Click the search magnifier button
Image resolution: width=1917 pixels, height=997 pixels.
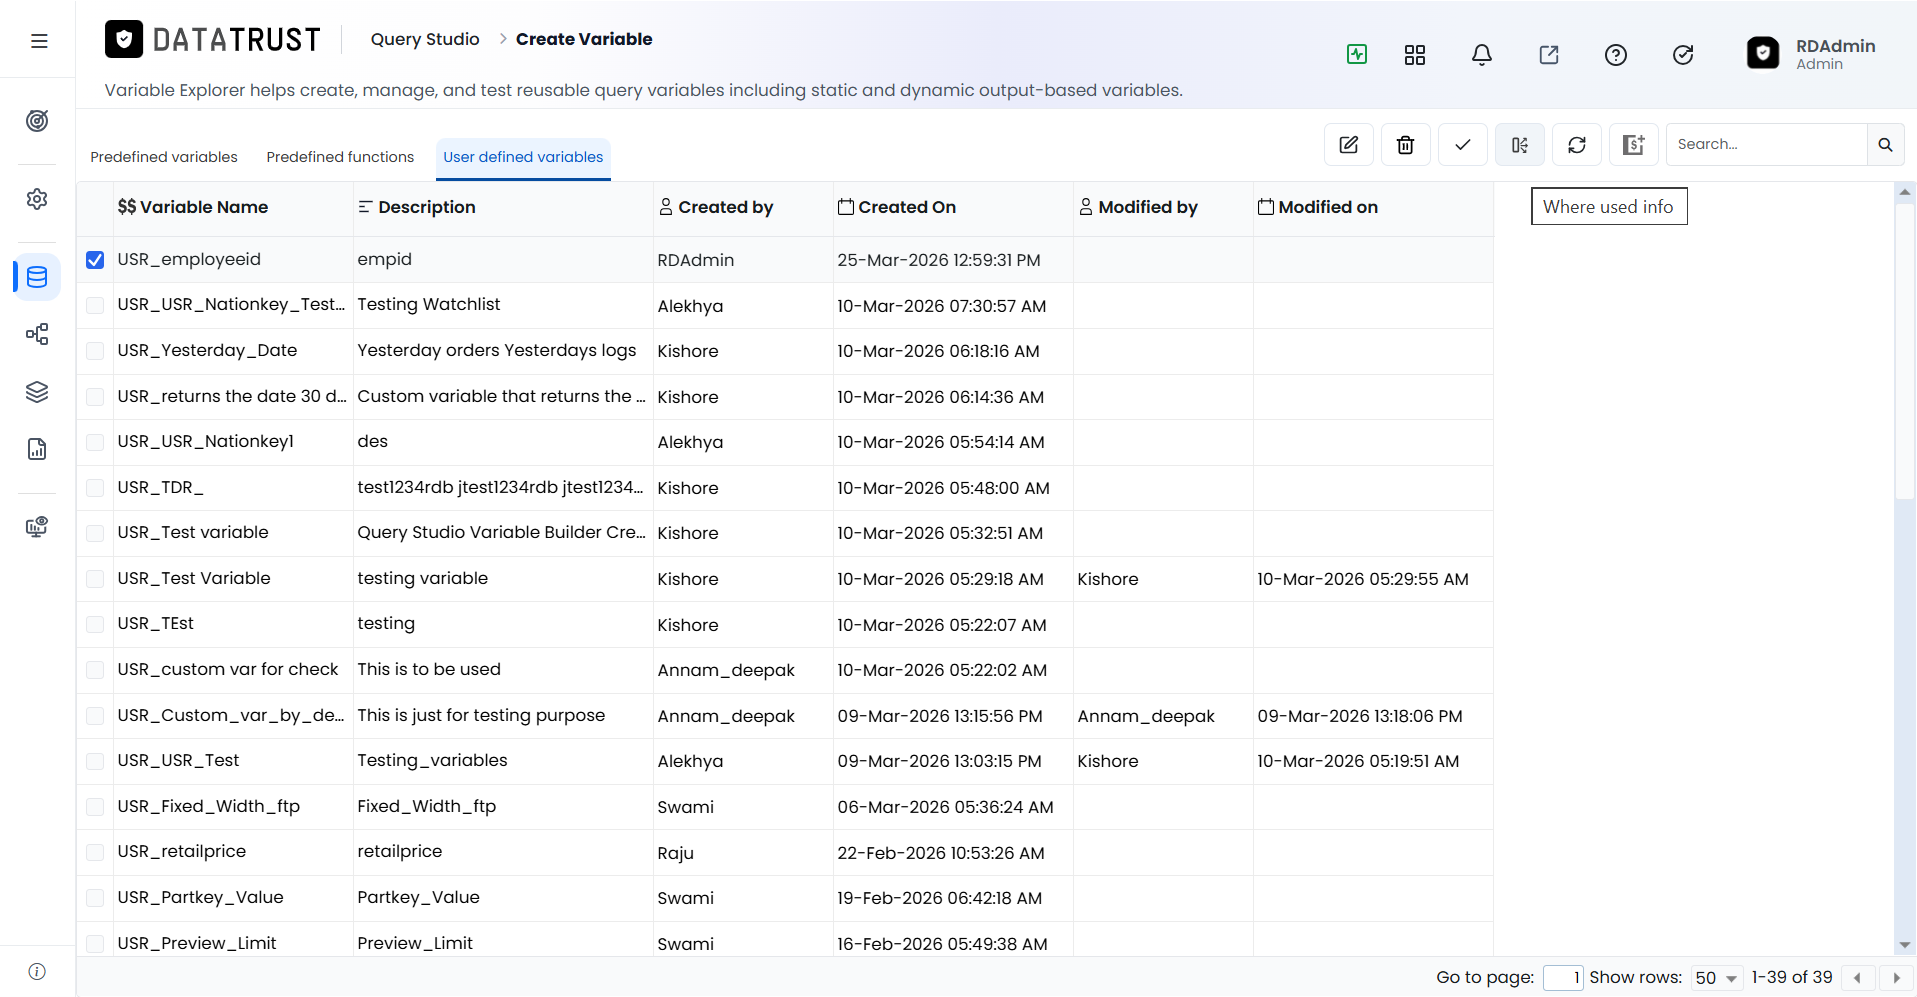pyautogui.click(x=1886, y=145)
